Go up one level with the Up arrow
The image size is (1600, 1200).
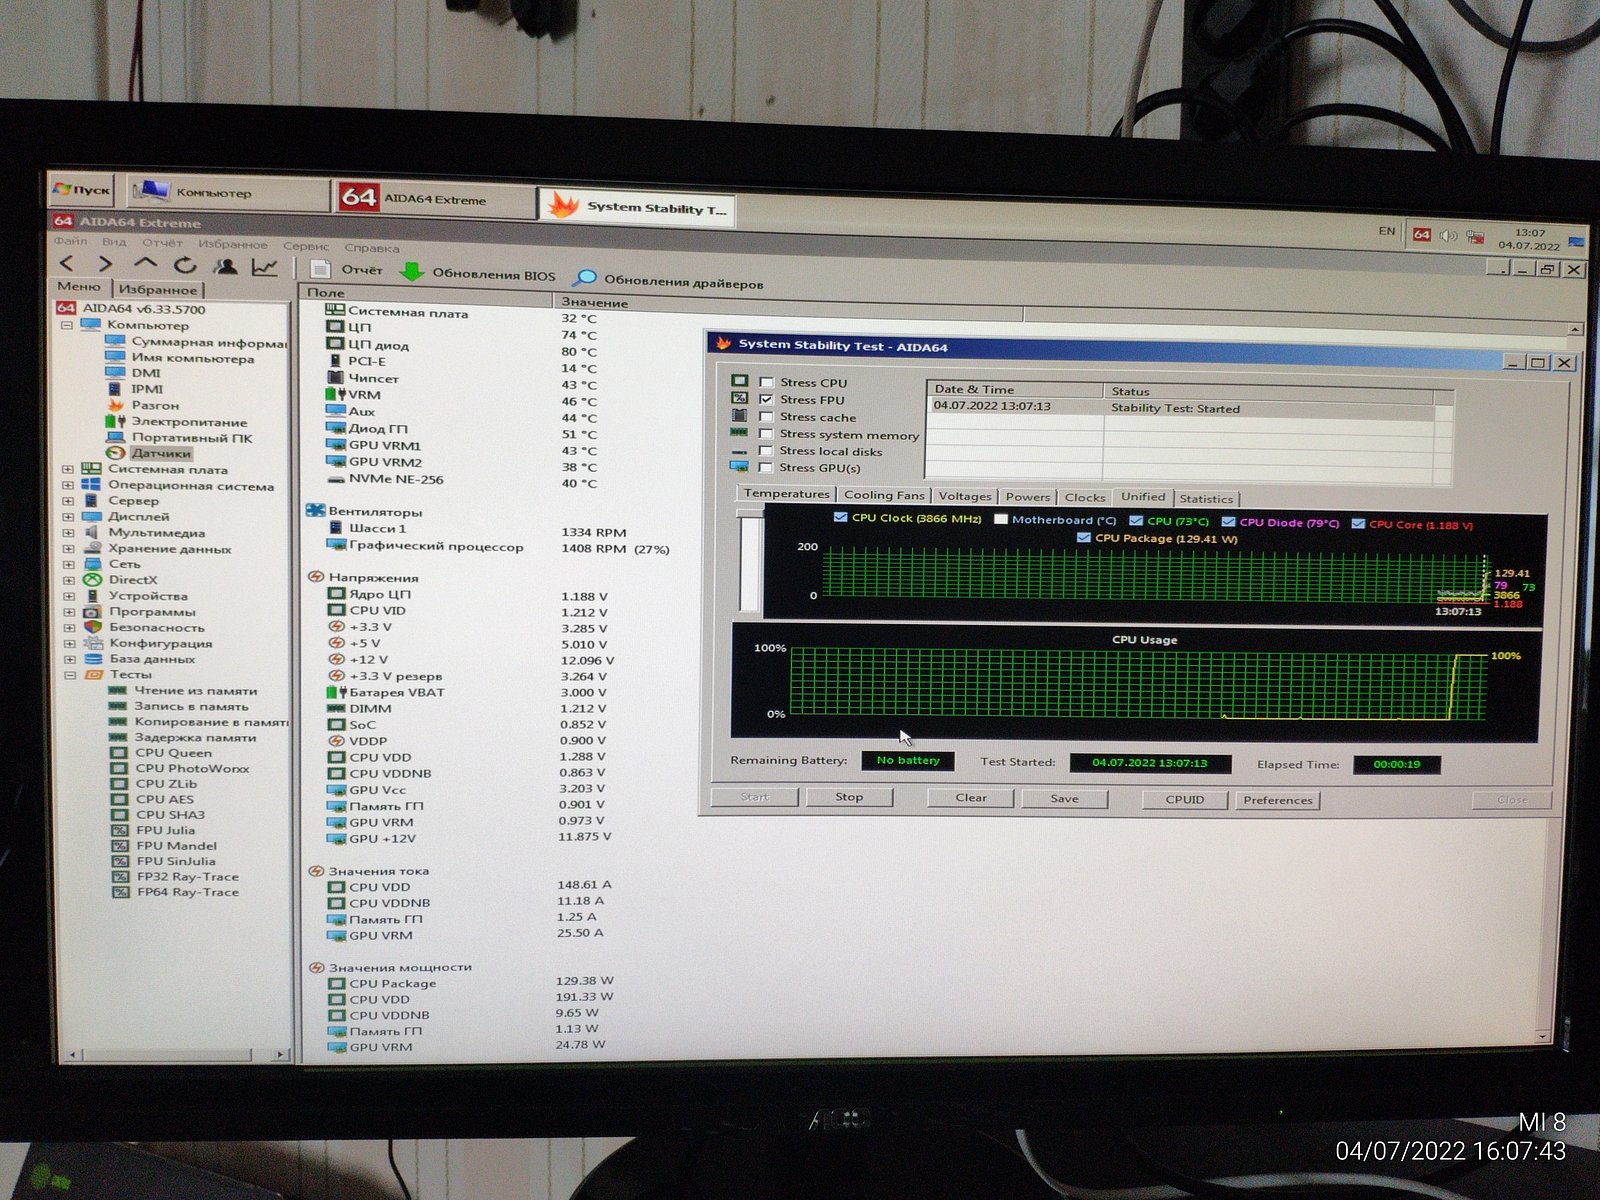pos(146,263)
